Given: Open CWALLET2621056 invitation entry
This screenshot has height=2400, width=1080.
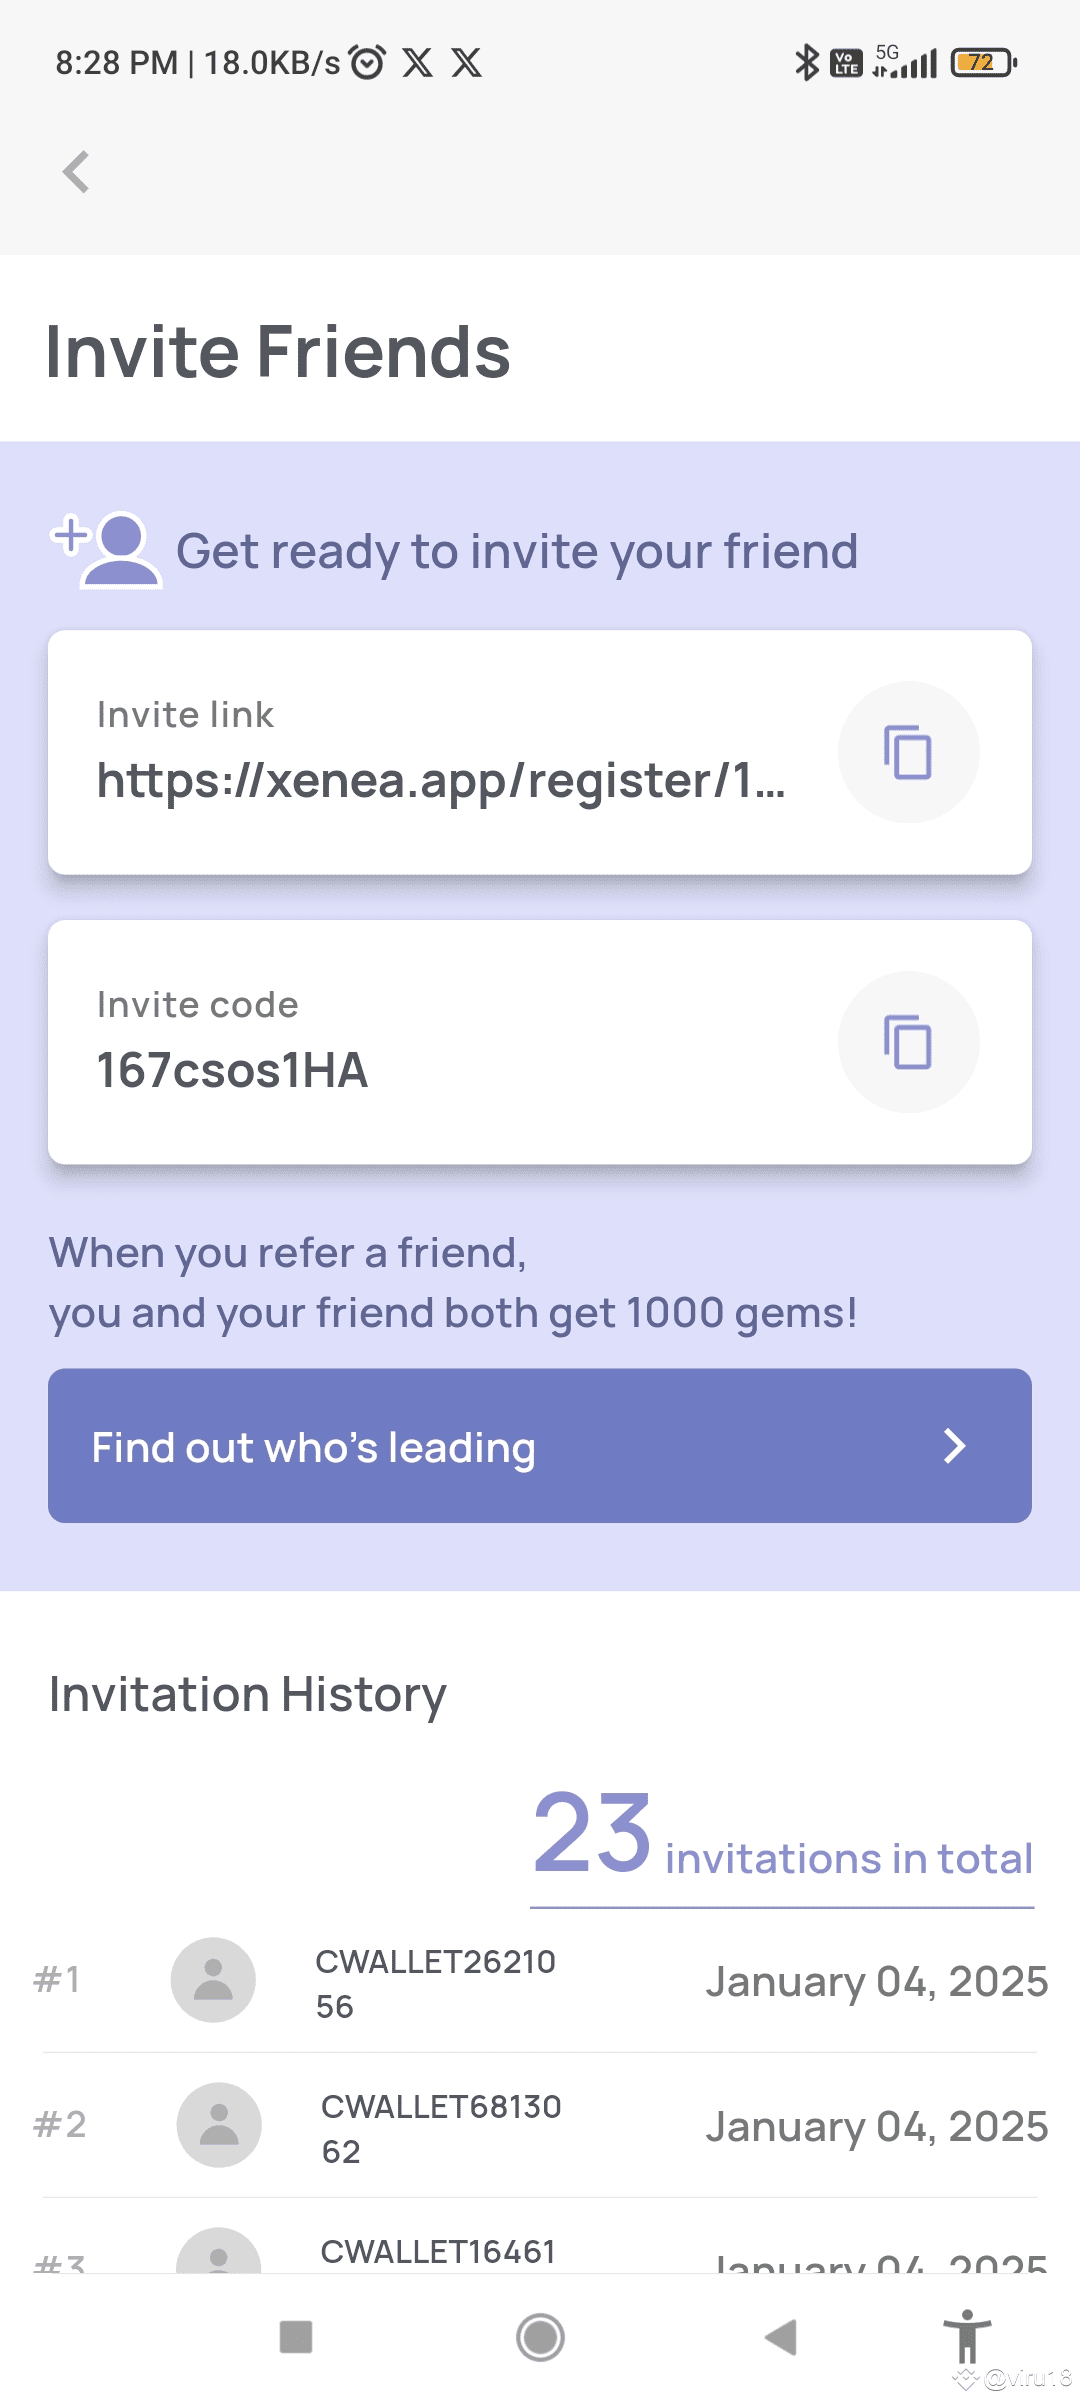Looking at the screenshot, I should 435,1983.
